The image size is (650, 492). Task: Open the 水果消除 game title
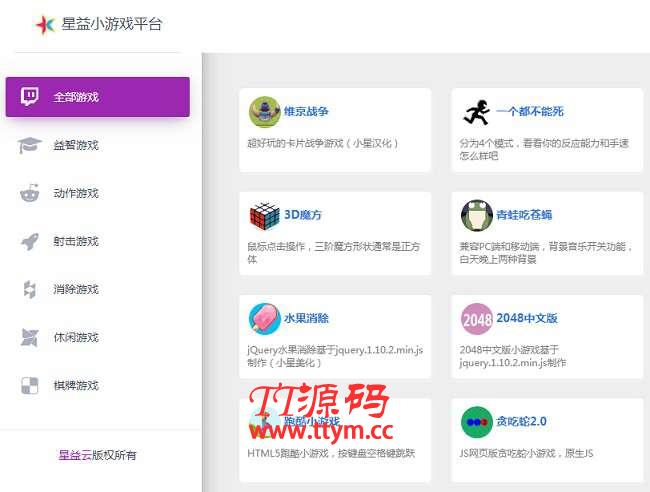pyautogui.click(x=306, y=318)
